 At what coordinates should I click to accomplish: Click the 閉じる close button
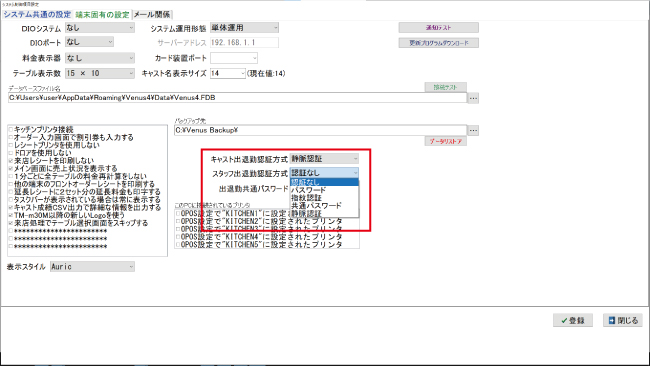pyautogui.click(x=623, y=320)
